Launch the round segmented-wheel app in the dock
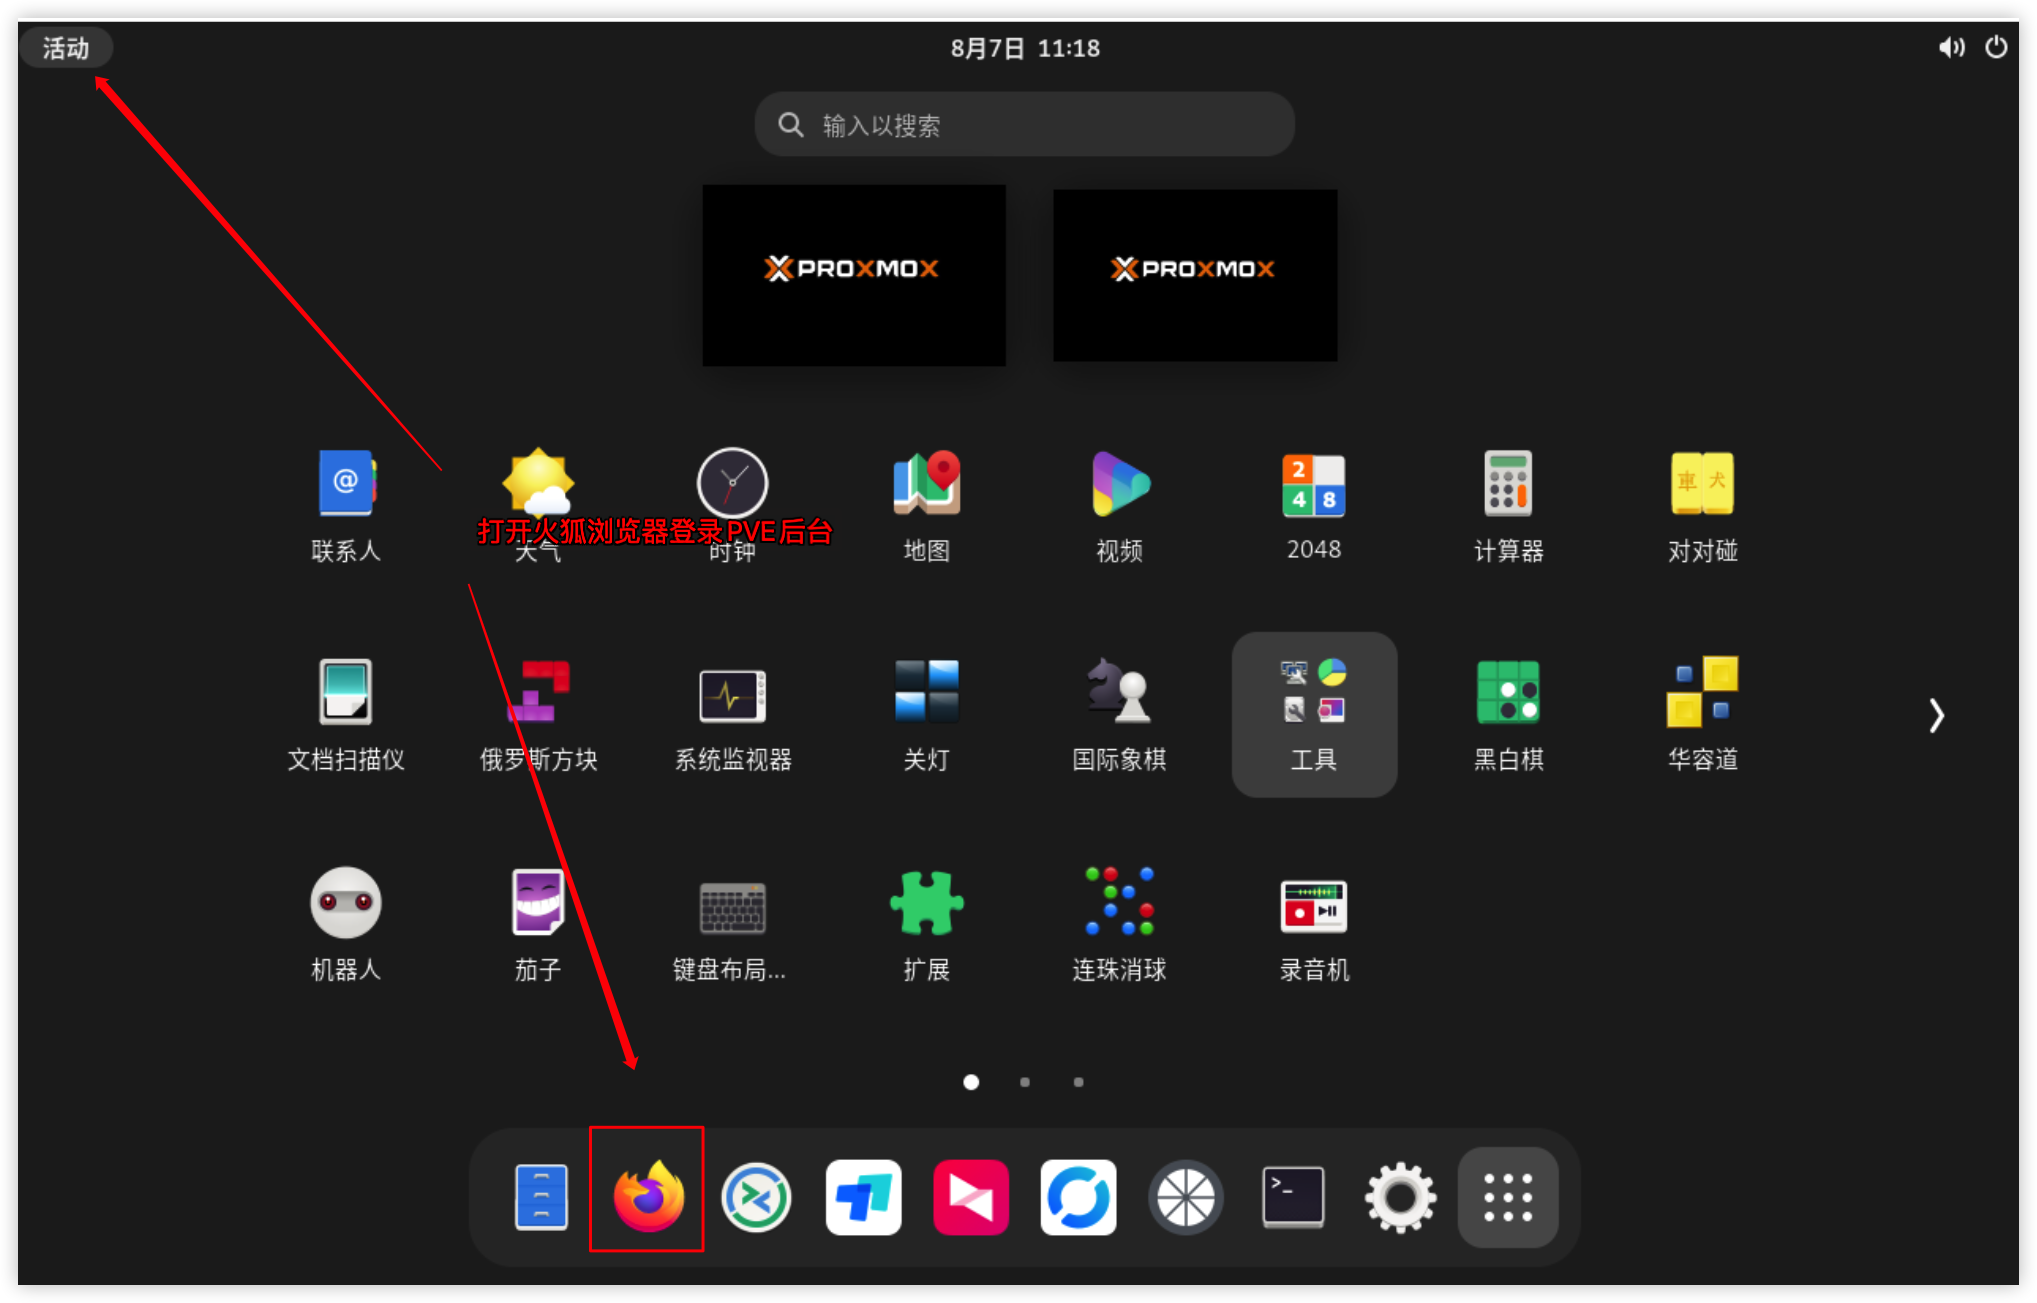The width and height of the screenshot is (2037, 1303). pyautogui.click(x=1186, y=1196)
